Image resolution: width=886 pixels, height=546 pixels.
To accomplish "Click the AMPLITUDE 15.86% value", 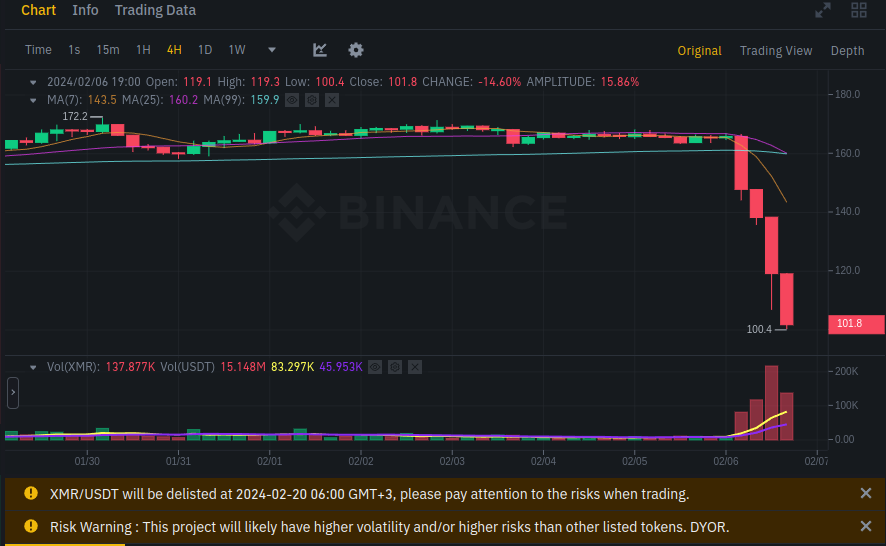I will coord(620,82).
